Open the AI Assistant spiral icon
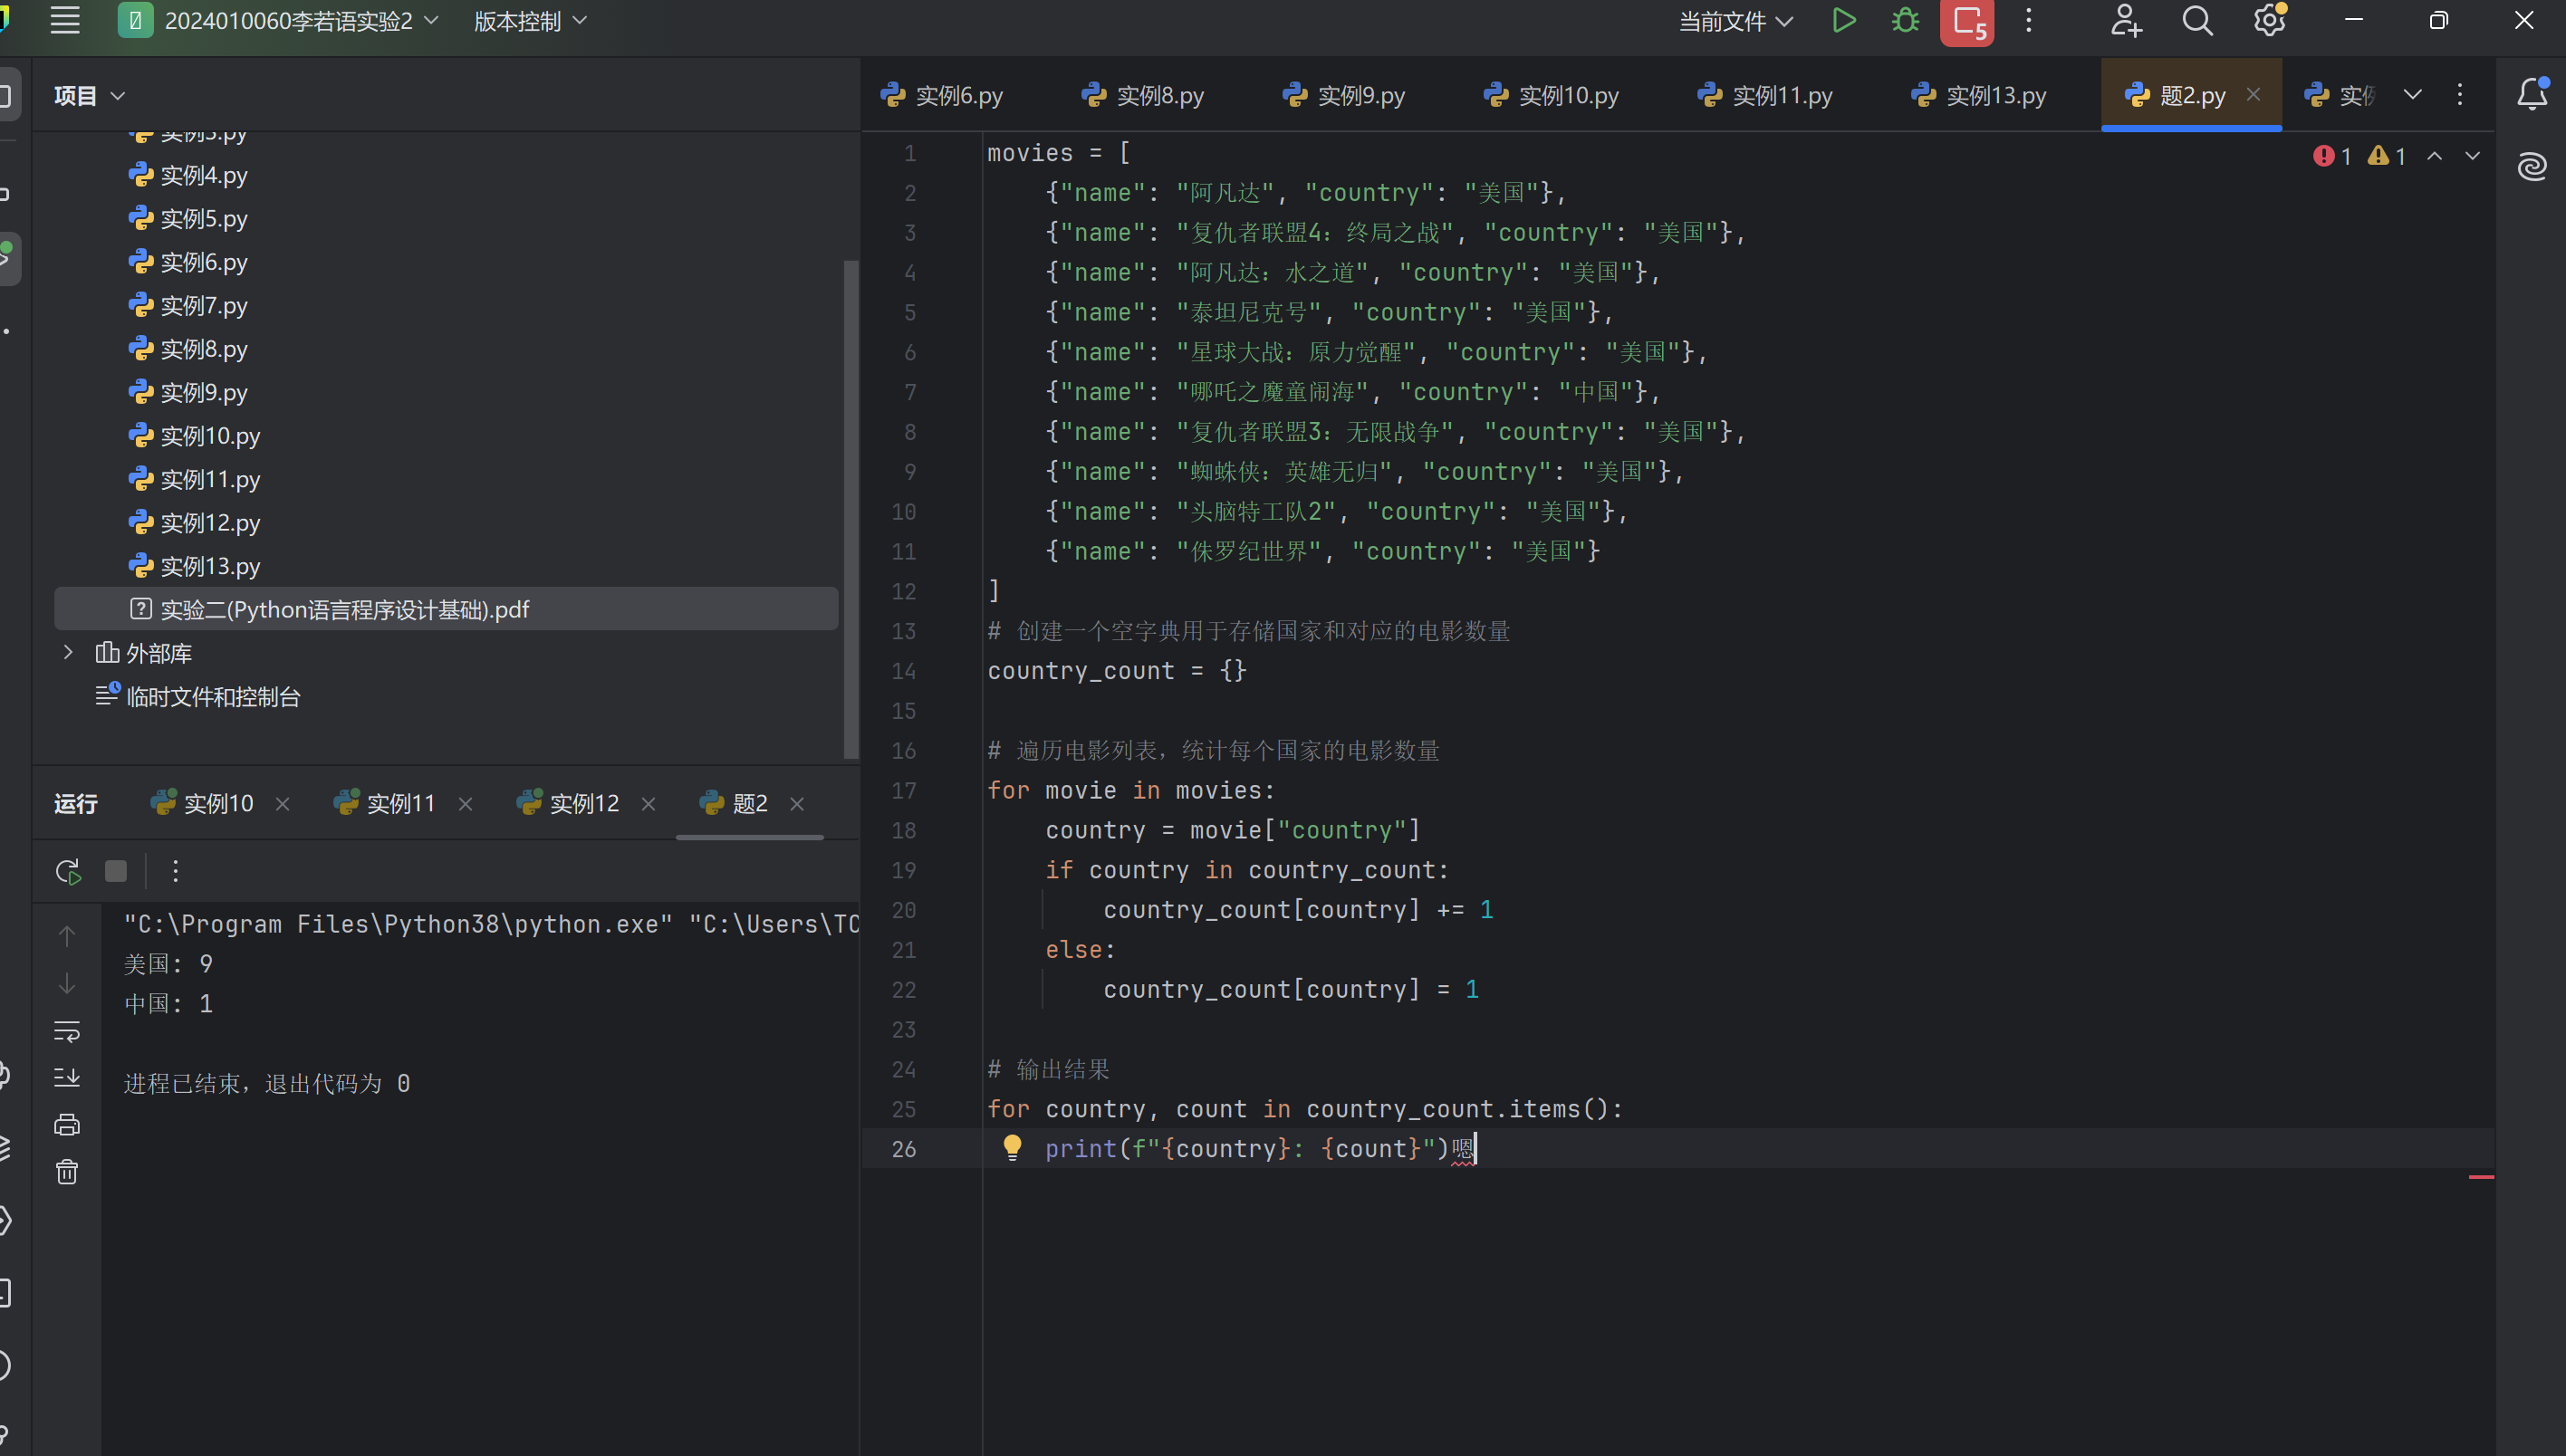 [2531, 166]
